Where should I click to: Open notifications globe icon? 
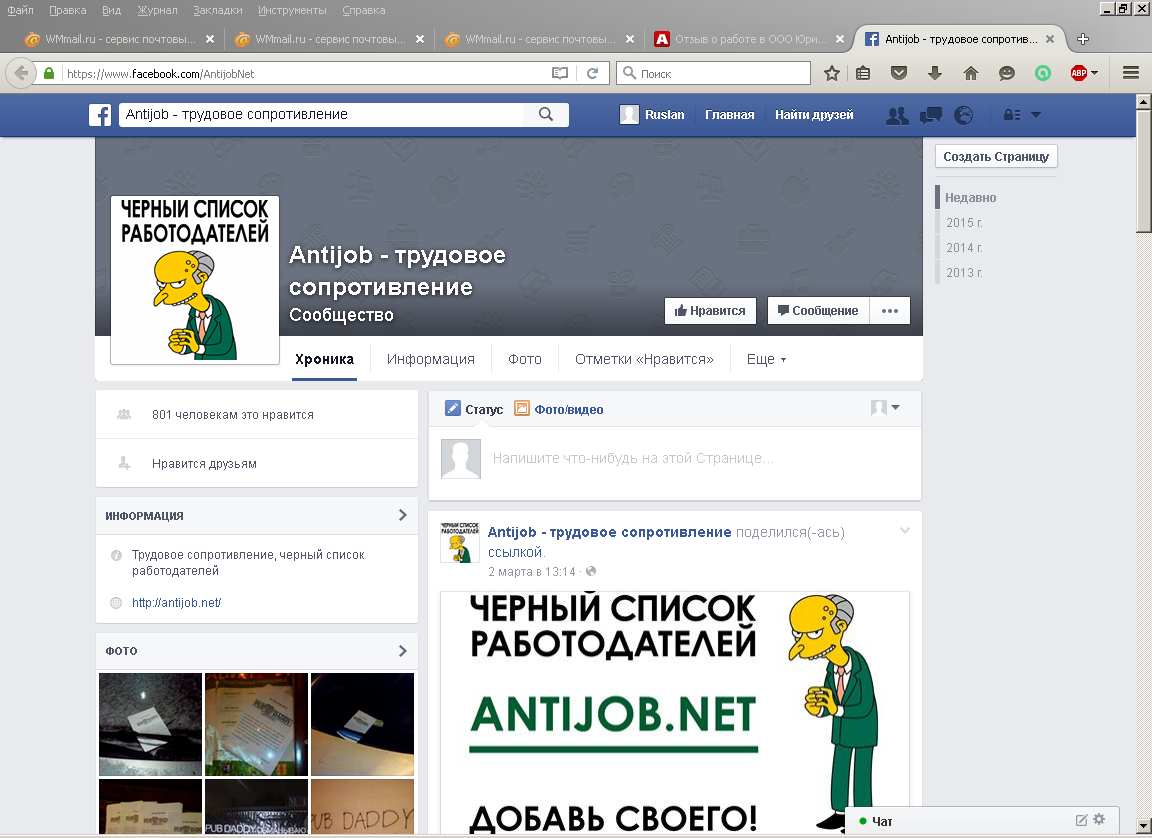pyautogui.click(x=963, y=115)
